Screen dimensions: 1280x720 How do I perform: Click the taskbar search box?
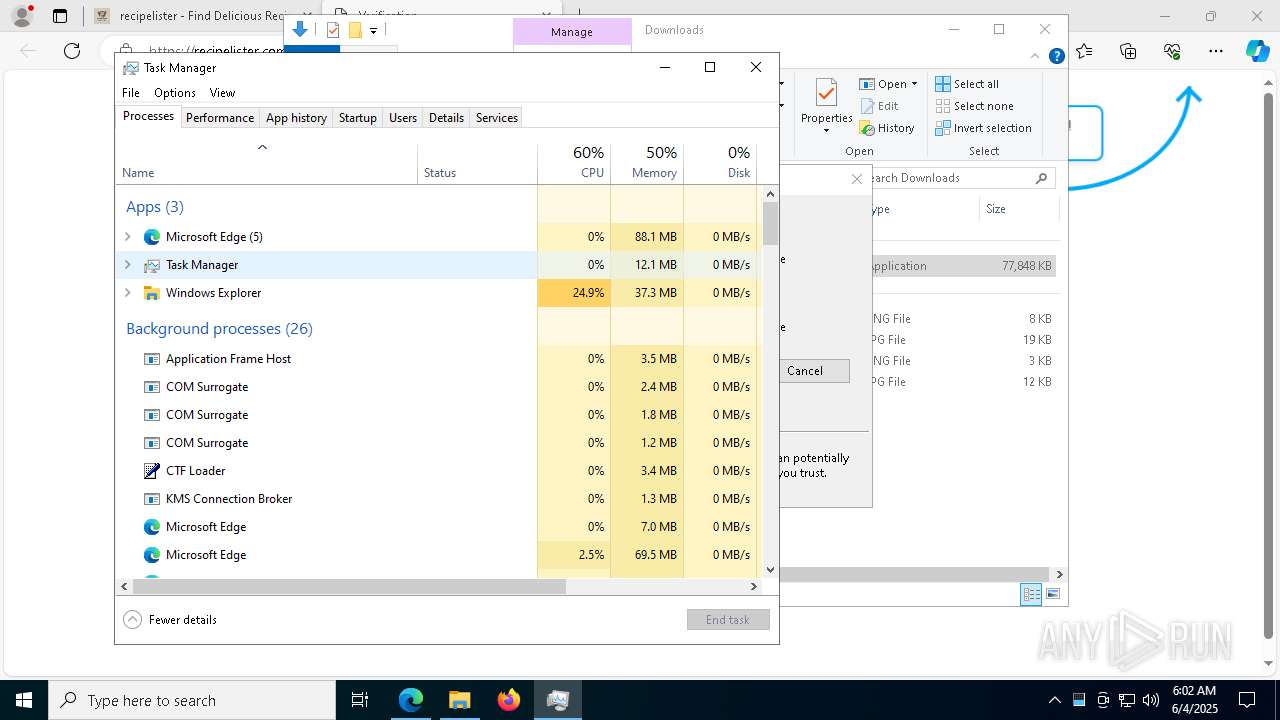point(191,700)
